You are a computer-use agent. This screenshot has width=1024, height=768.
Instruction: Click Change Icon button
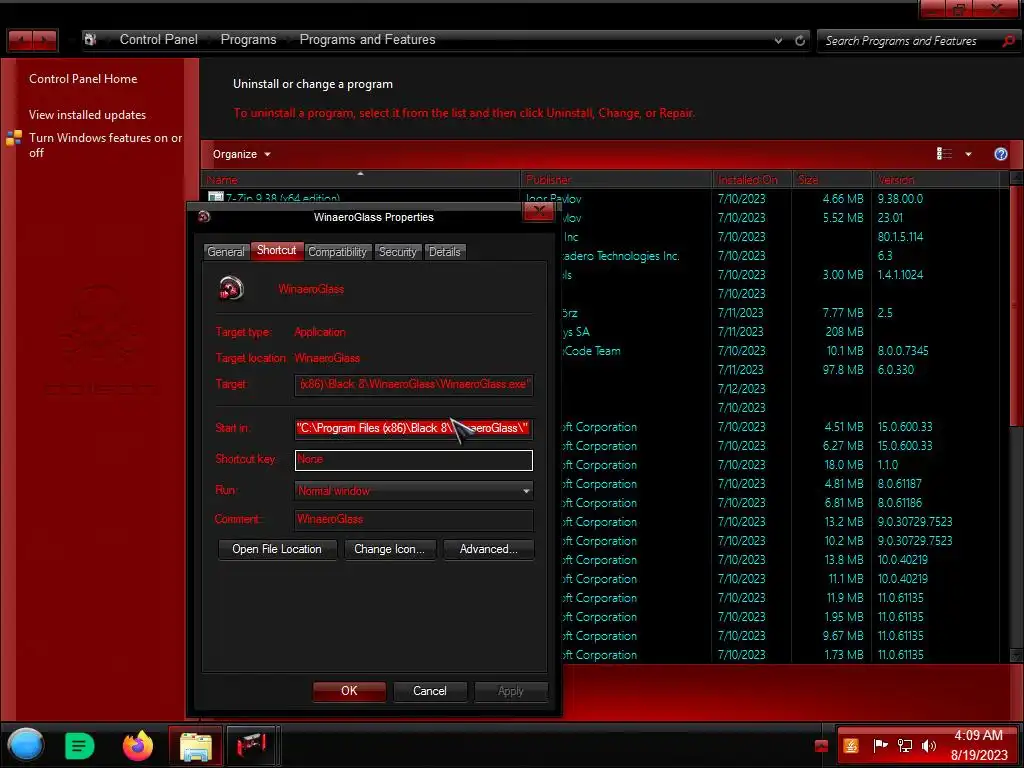click(389, 549)
